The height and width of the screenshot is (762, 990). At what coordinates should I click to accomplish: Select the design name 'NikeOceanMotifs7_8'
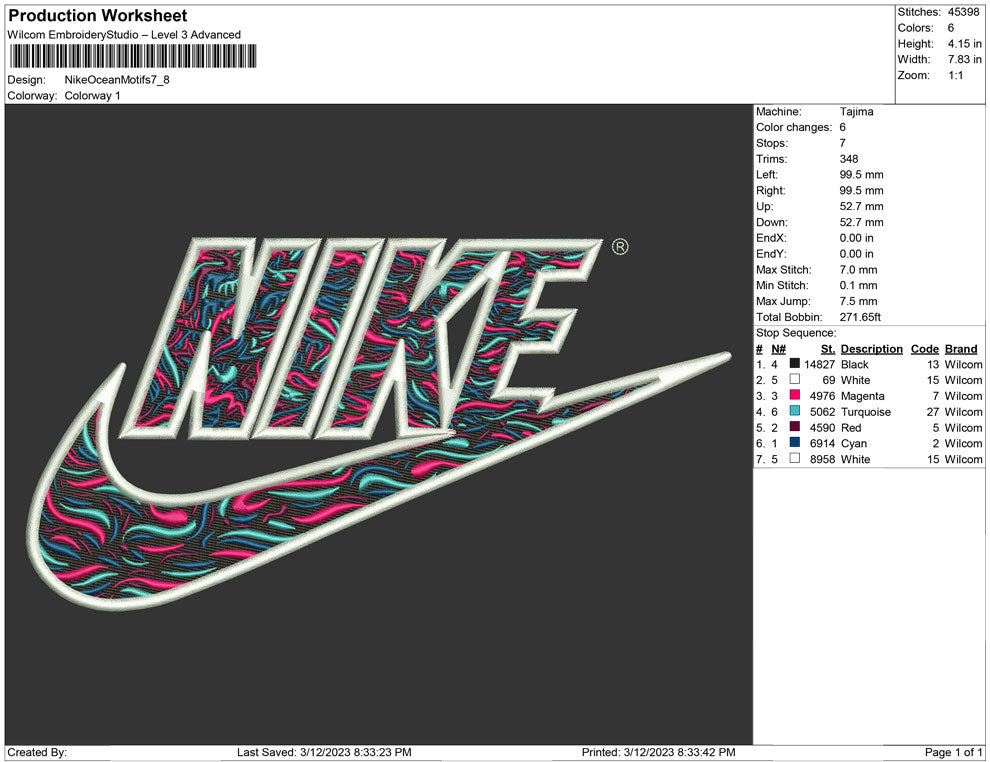117,80
